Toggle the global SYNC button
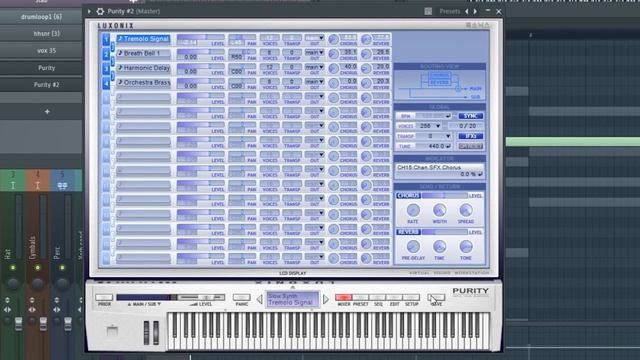640x360 pixels. (x=471, y=116)
